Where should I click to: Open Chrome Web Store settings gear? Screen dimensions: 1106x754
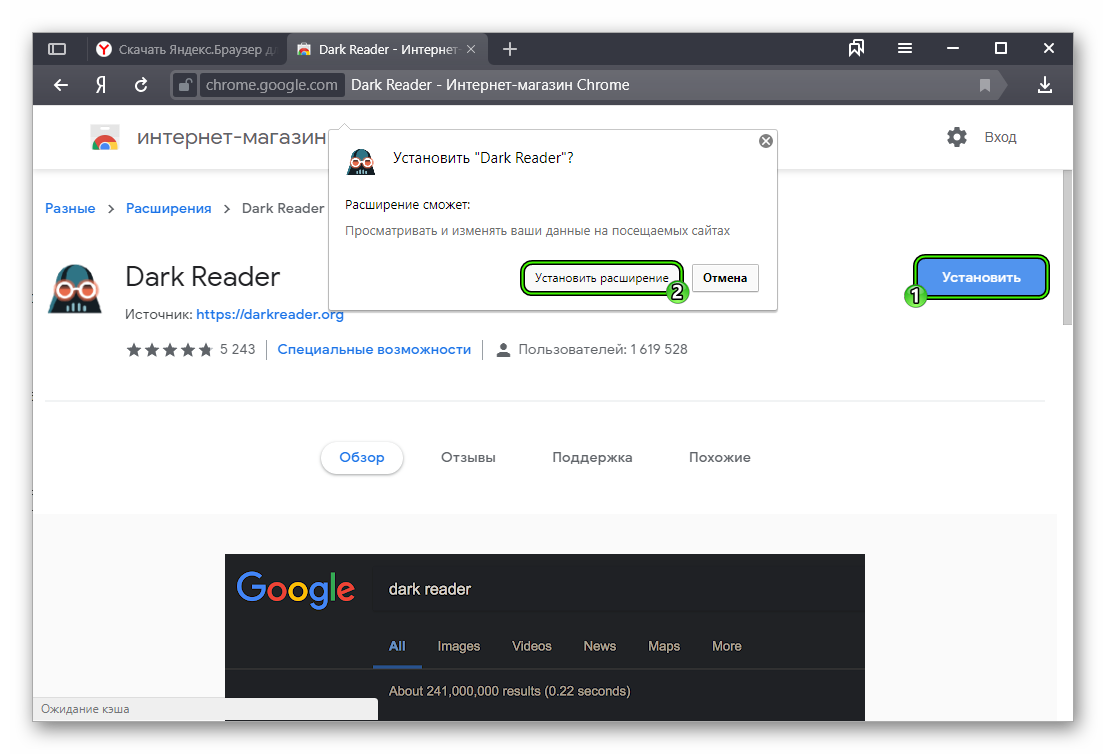[x=957, y=137]
